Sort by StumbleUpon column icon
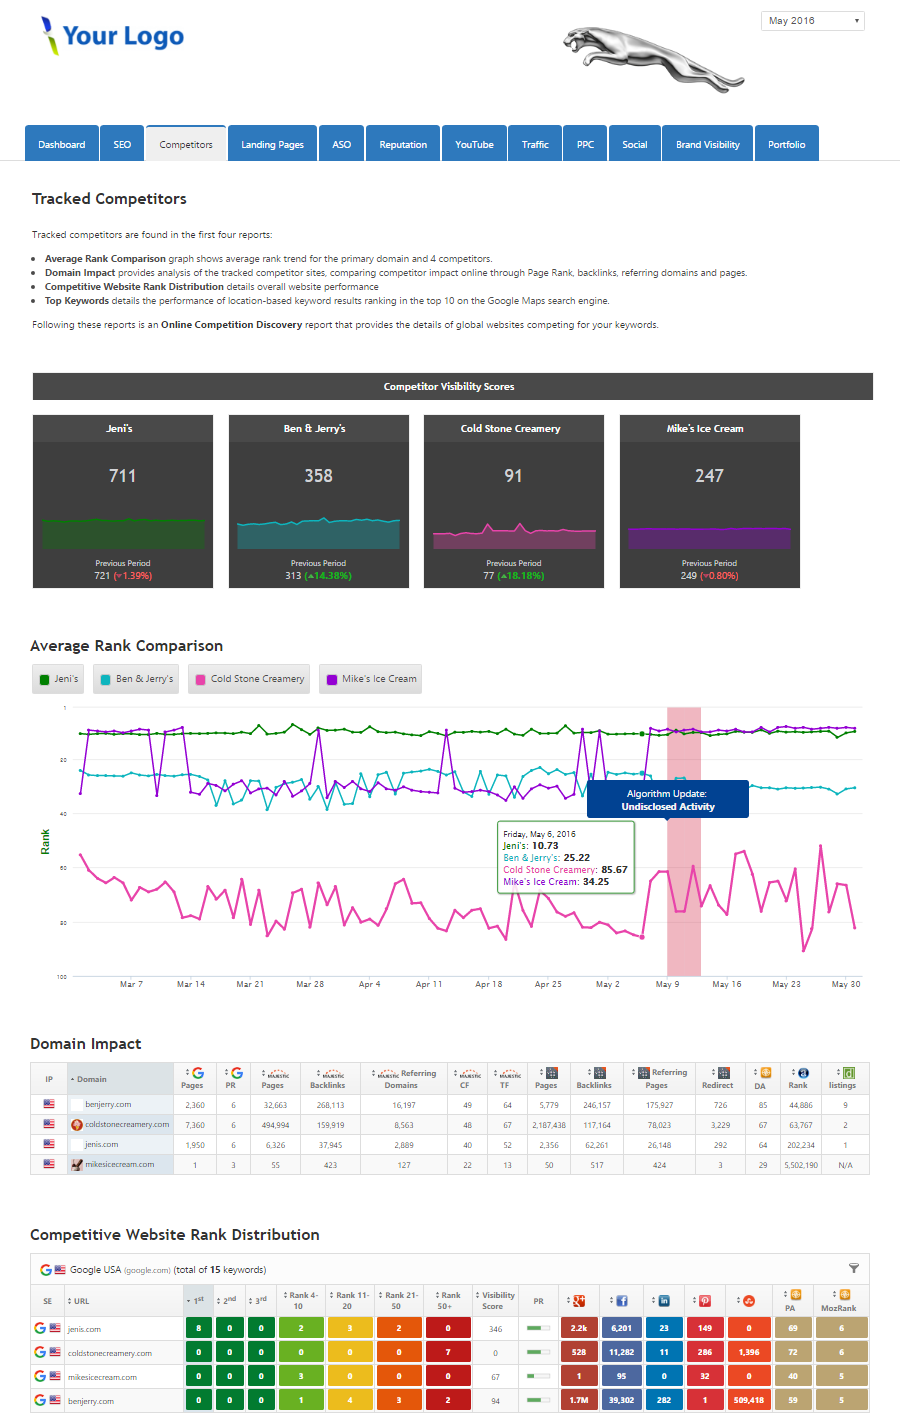The width and height of the screenshot is (900, 1415). [748, 1300]
